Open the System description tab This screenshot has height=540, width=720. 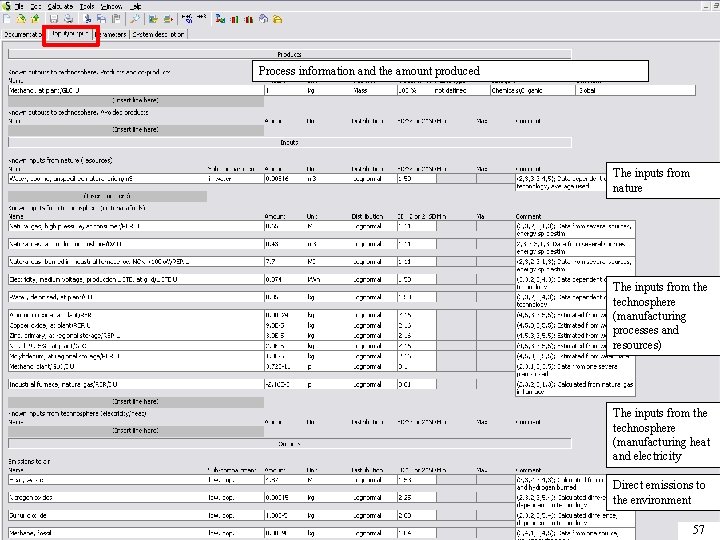pos(158,34)
